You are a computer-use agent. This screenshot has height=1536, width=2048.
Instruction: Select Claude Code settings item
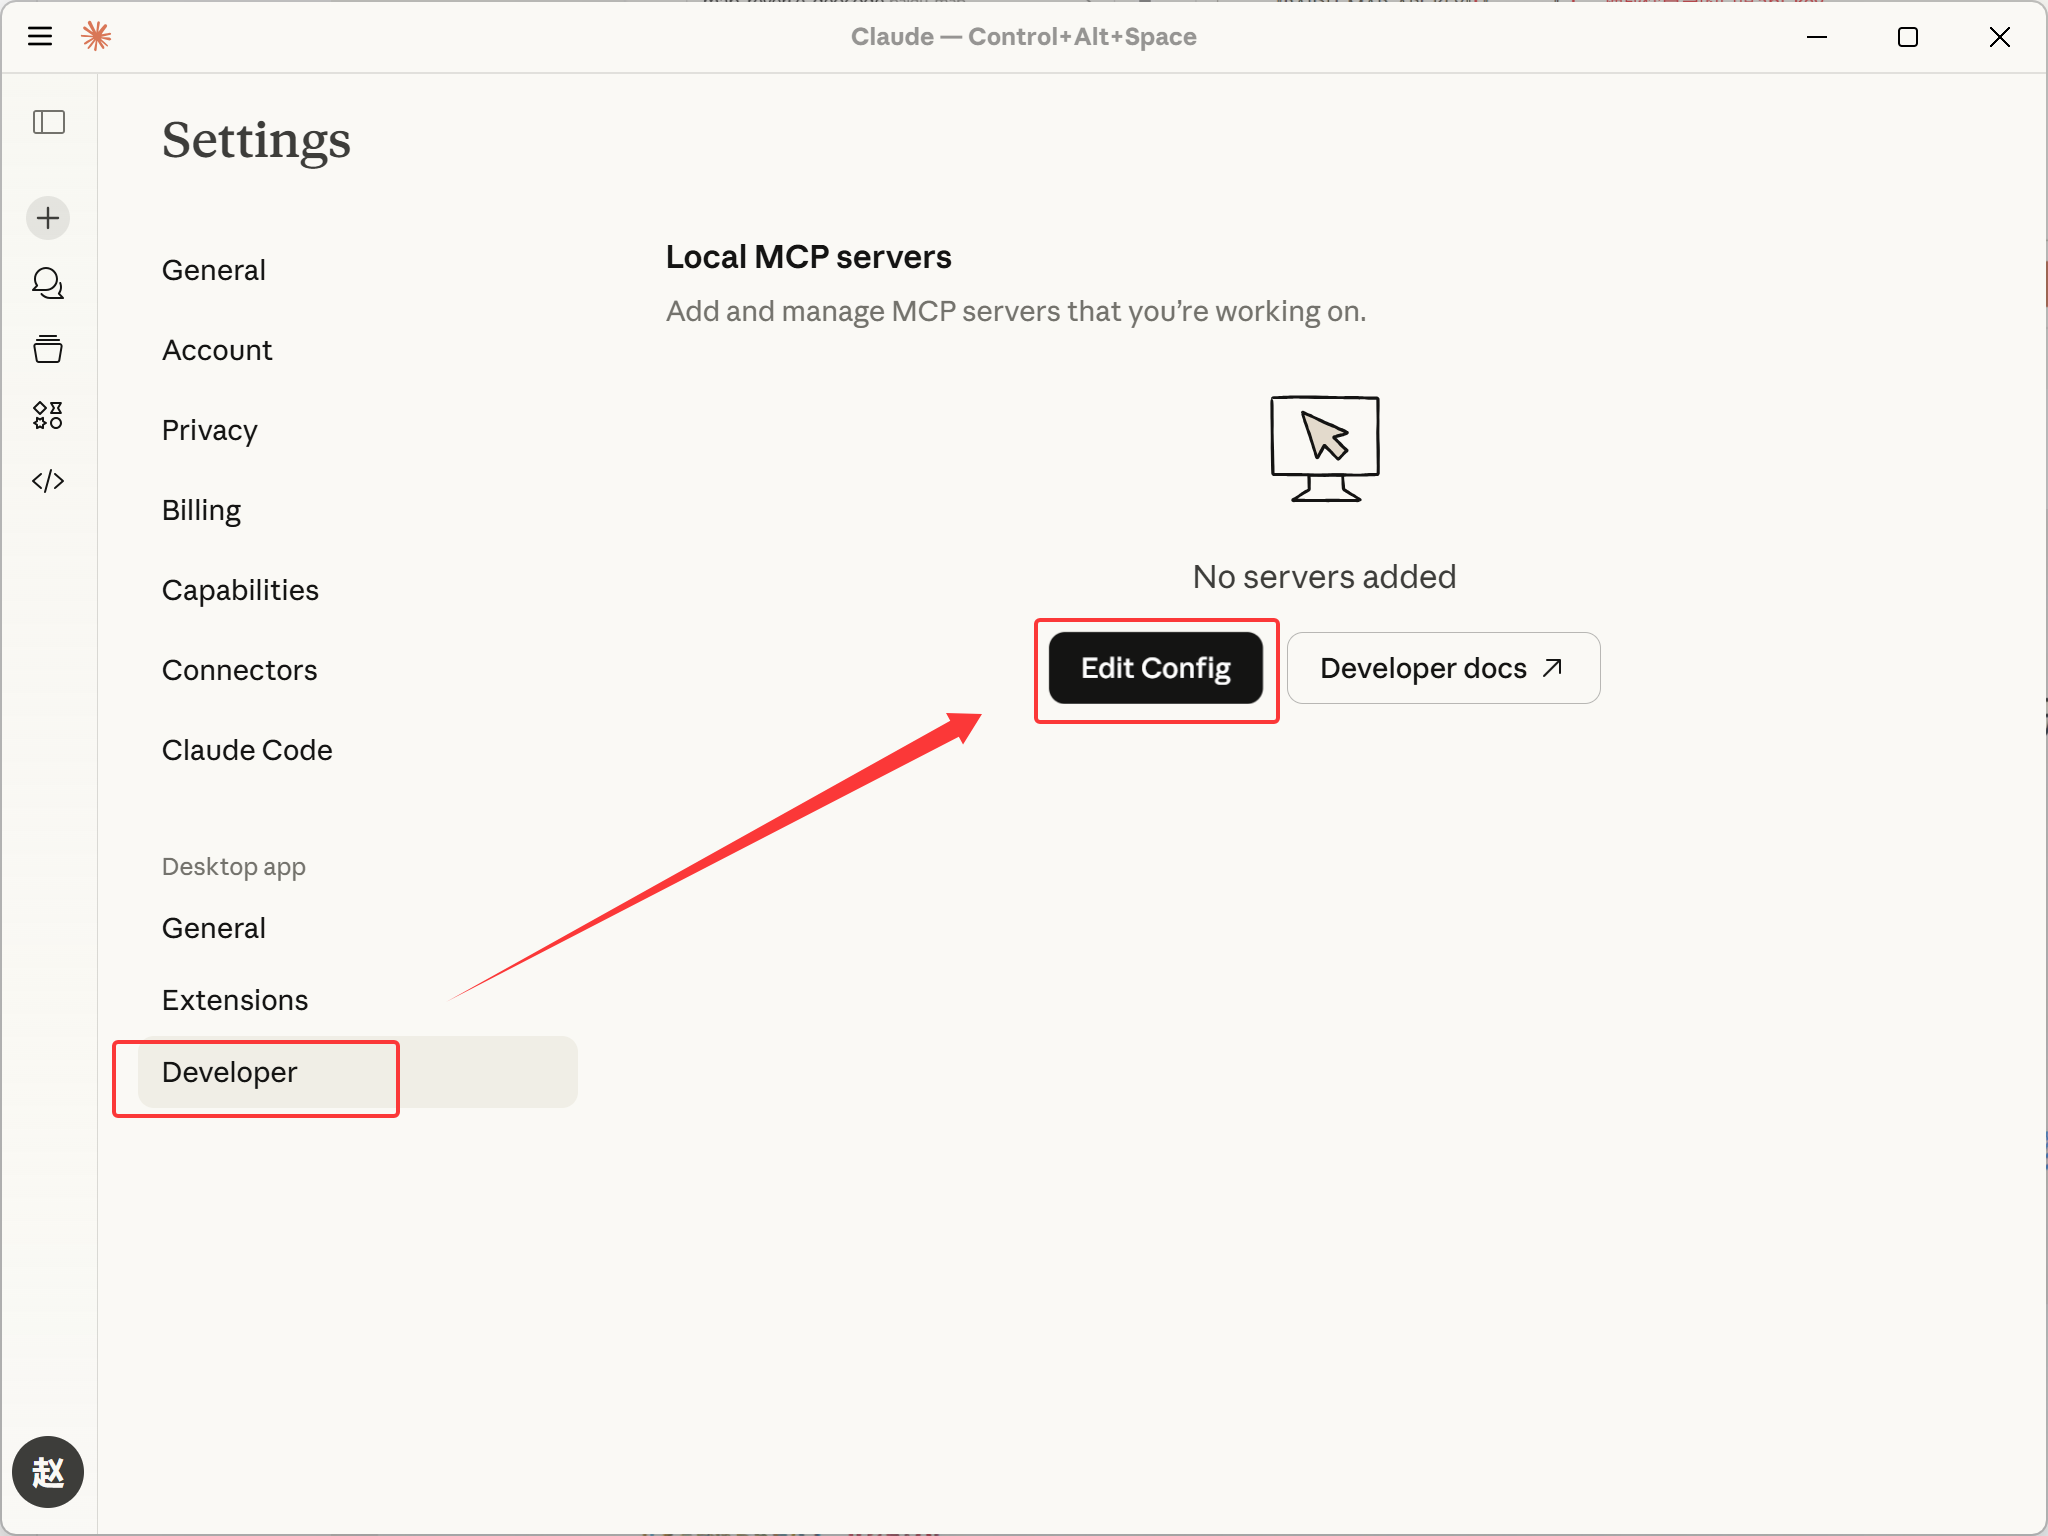(x=247, y=750)
